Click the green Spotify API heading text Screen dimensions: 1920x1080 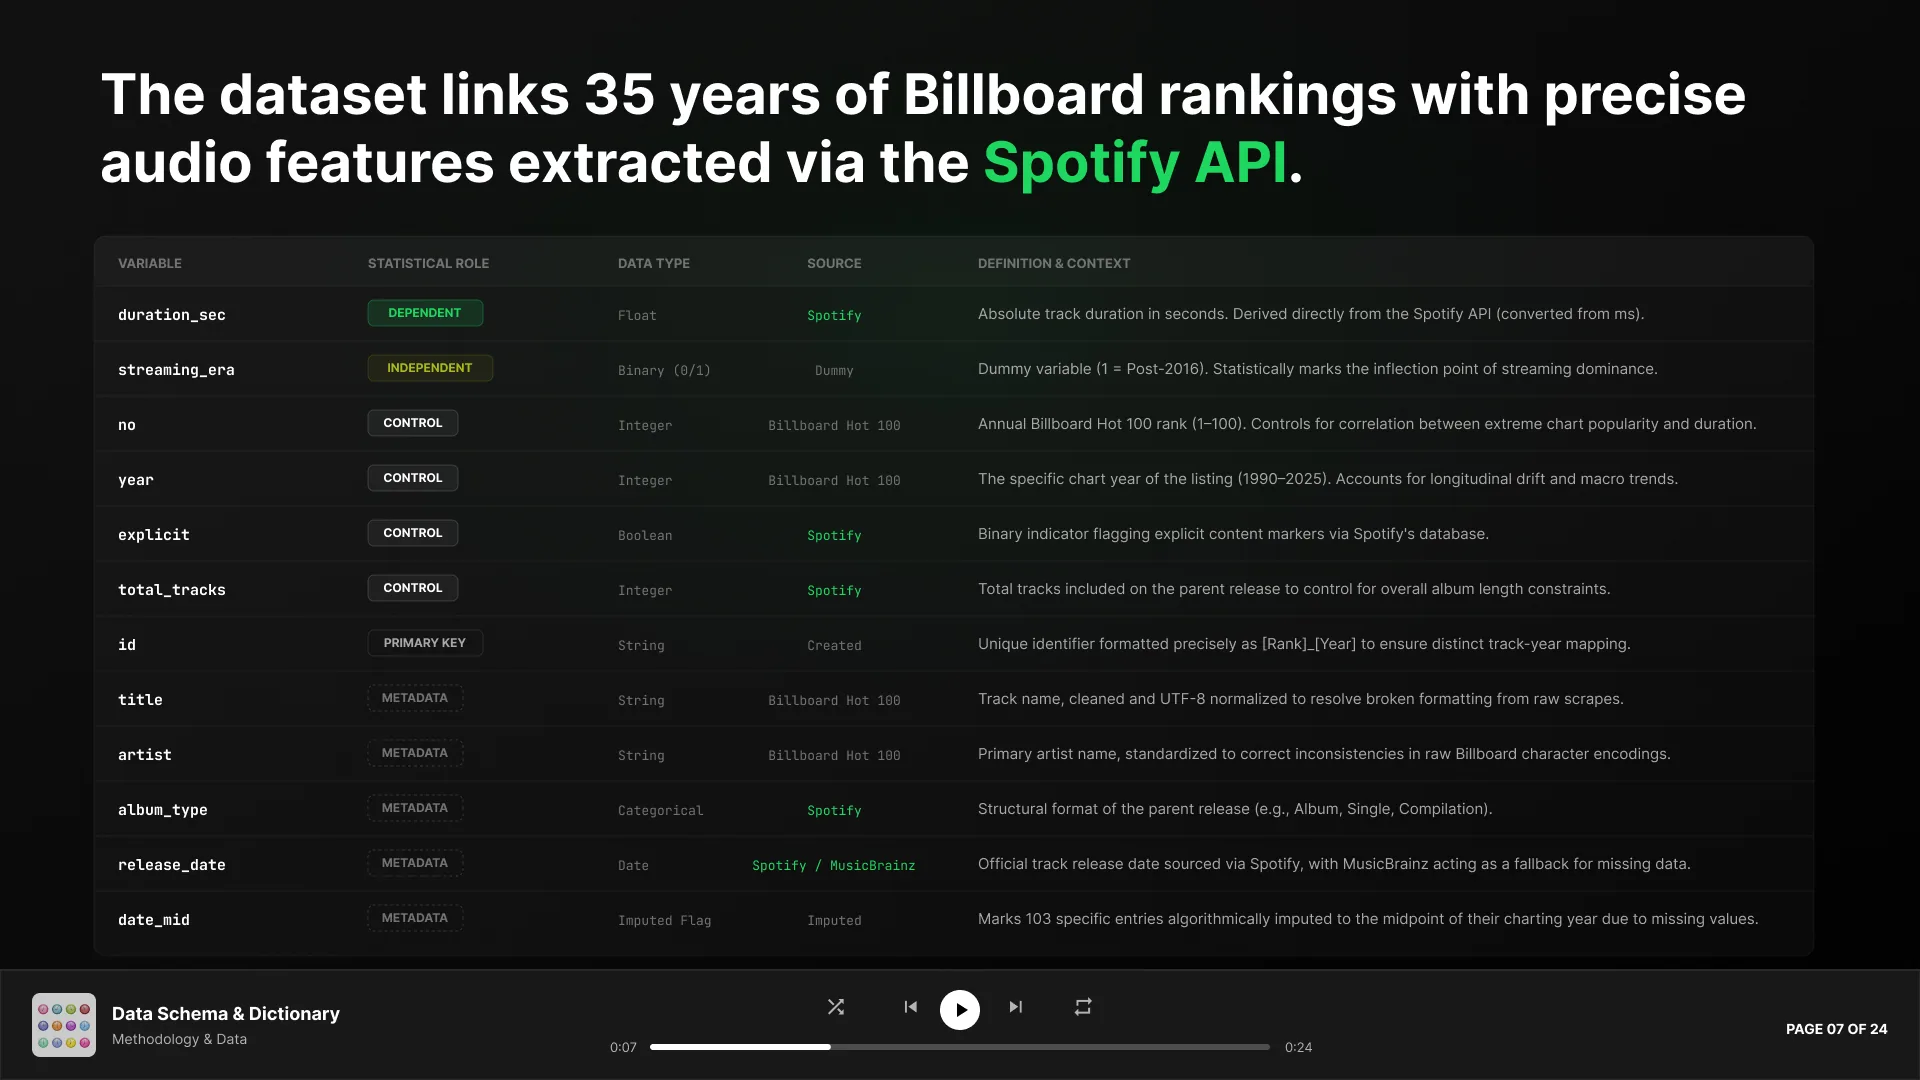(x=1135, y=163)
